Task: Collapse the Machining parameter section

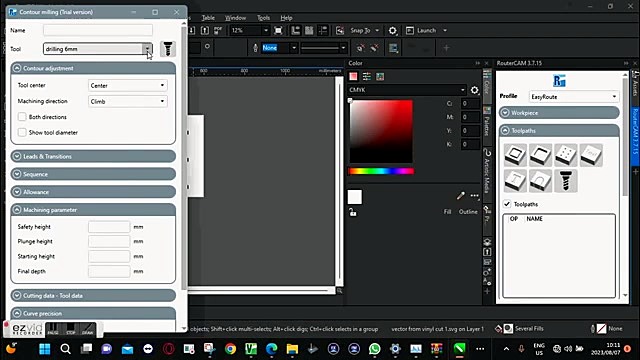Action: click(93, 210)
